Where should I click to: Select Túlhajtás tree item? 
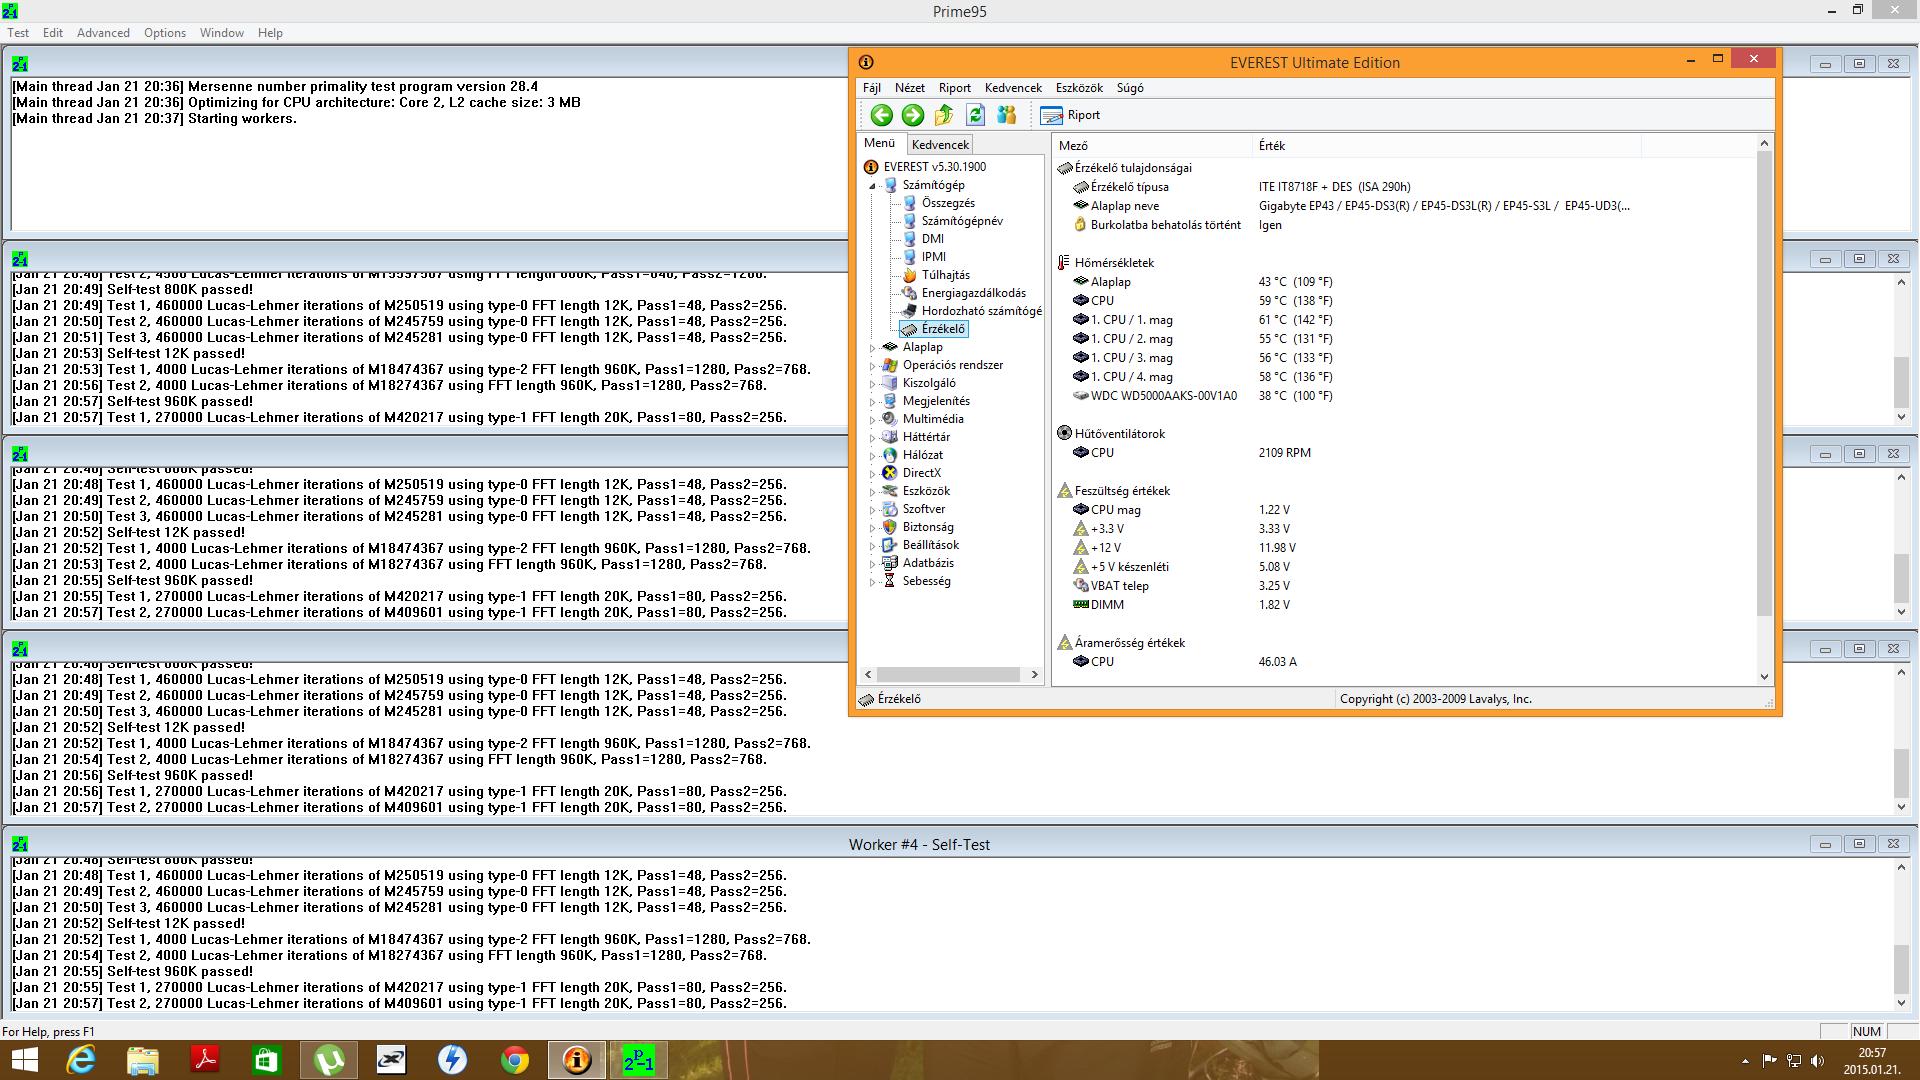click(945, 275)
